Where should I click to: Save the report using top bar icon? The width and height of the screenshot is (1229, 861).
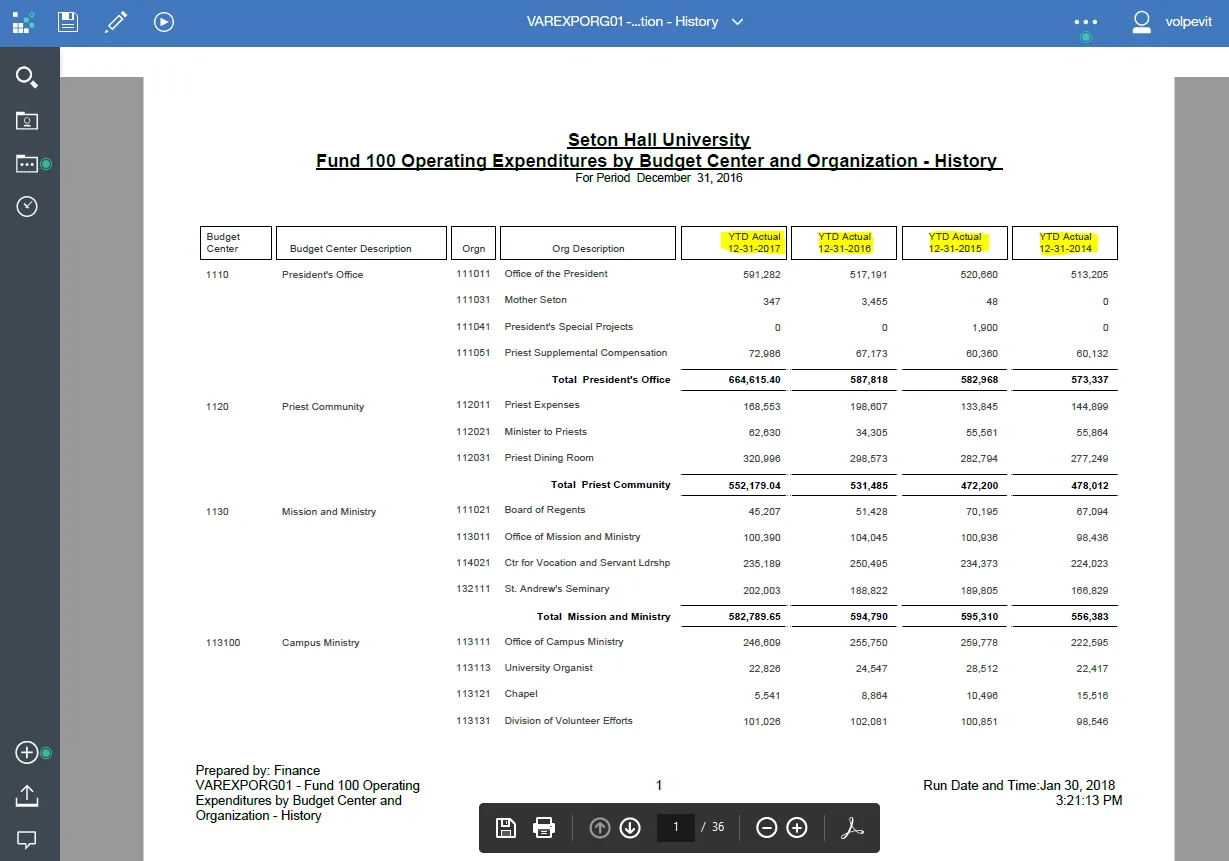pyautogui.click(x=68, y=21)
